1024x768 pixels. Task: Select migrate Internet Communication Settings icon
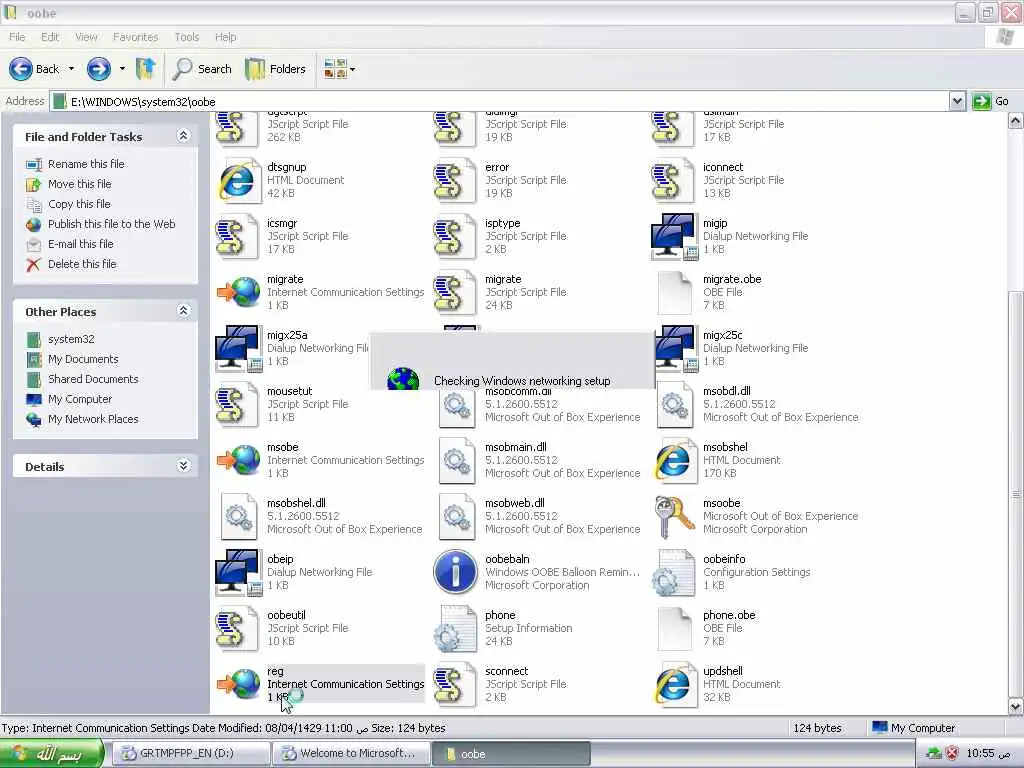pyautogui.click(x=238, y=293)
